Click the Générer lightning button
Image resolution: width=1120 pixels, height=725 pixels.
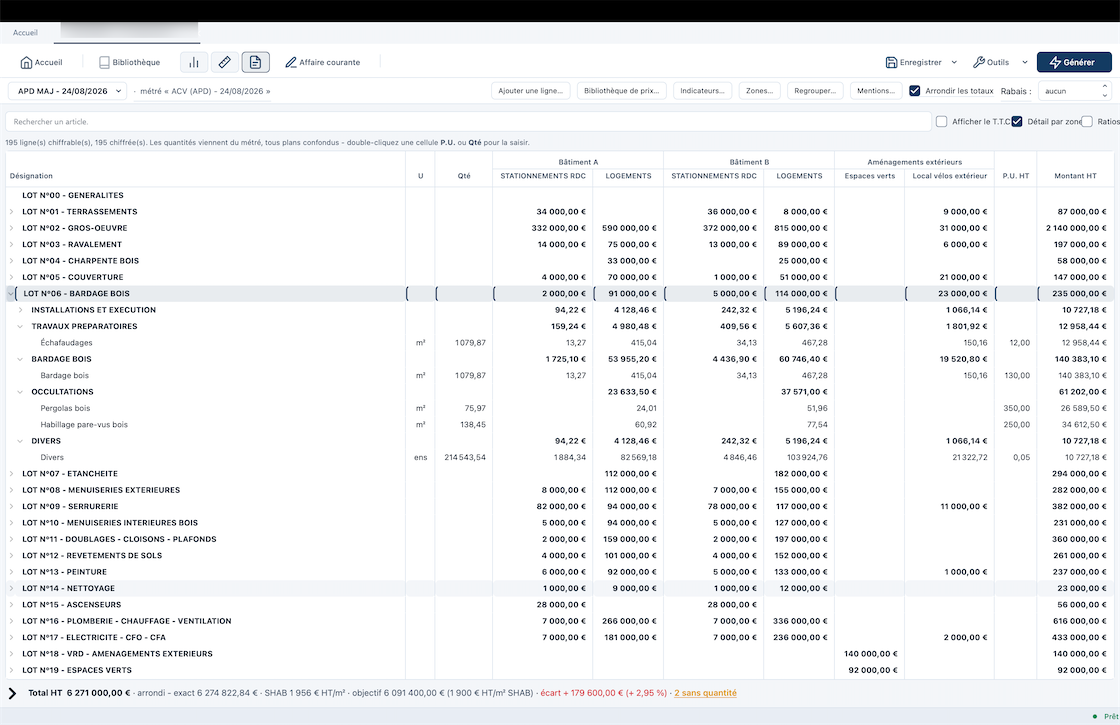point(1074,62)
